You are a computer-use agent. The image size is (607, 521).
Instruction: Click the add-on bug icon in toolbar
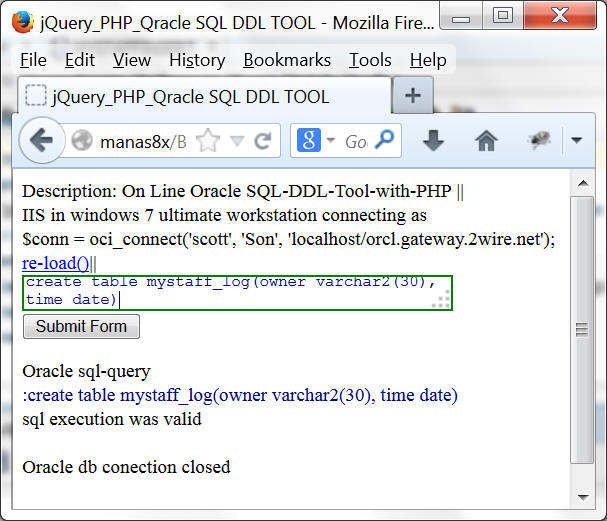[x=539, y=140]
